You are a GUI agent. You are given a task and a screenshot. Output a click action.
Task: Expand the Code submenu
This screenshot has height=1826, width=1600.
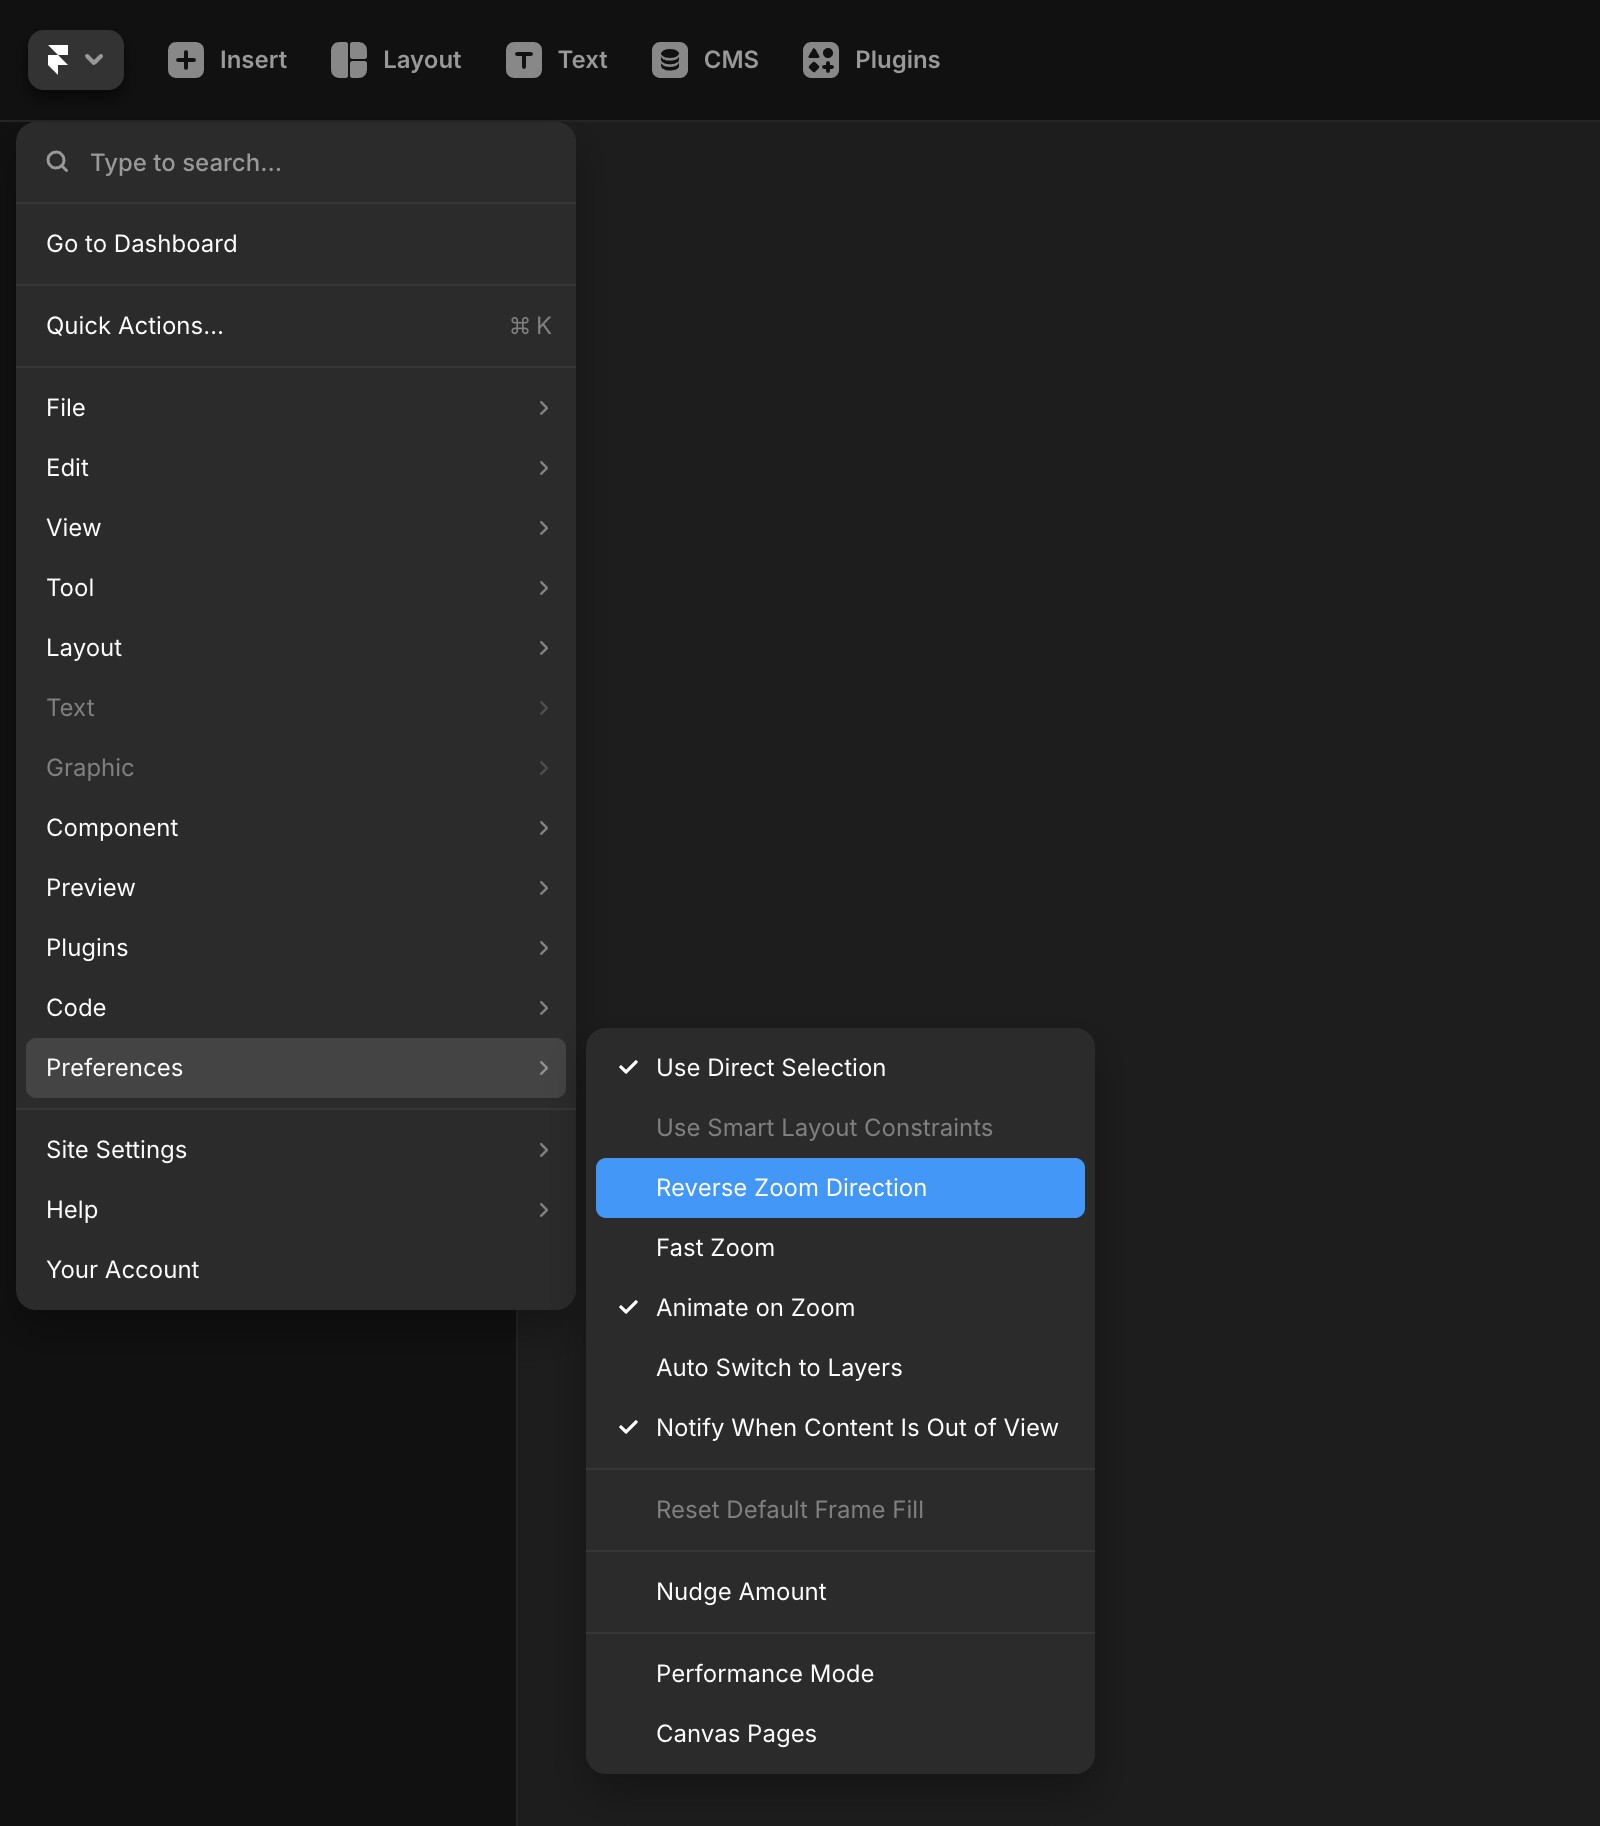click(x=296, y=1008)
